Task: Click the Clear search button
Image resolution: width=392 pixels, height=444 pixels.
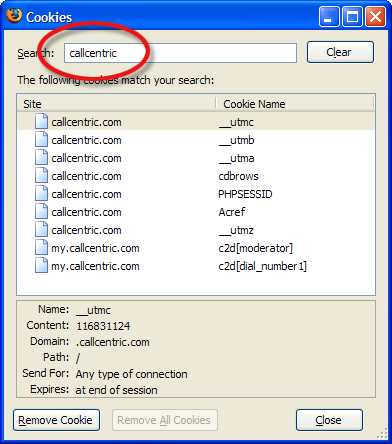Action: point(340,52)
